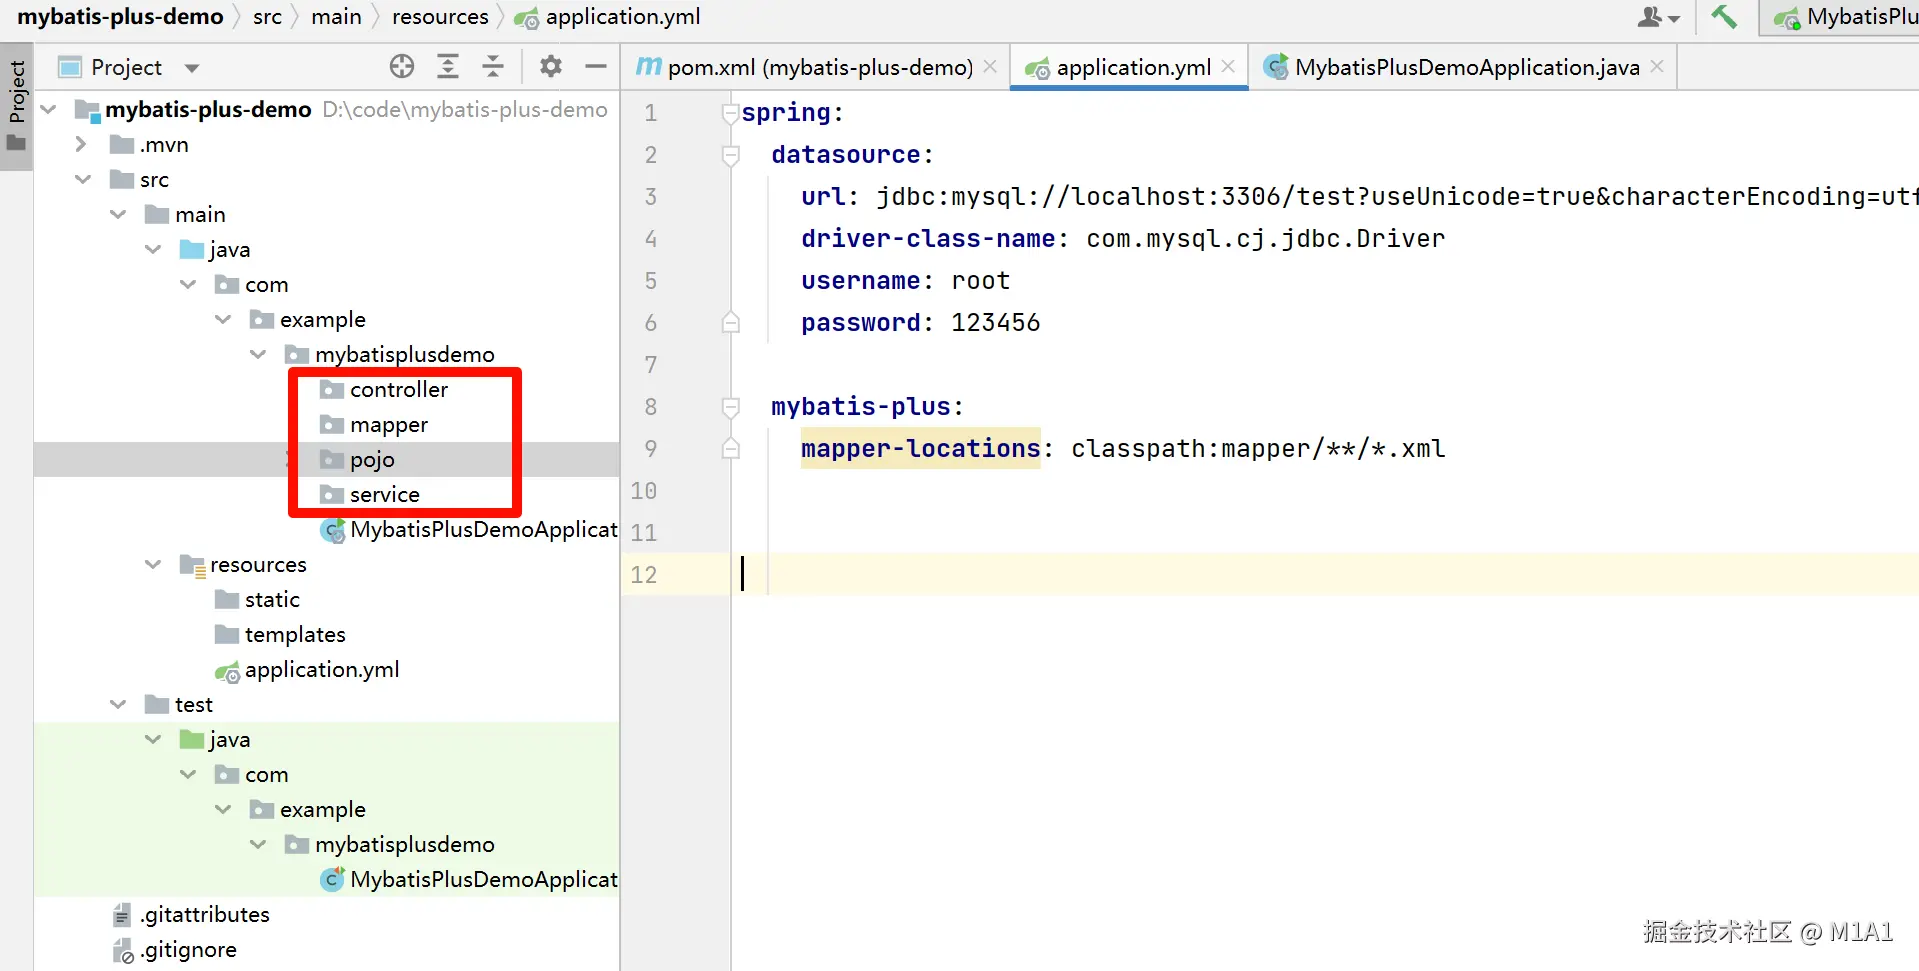Fold the mybatis-plus block at line 8

pyautogui.click(x=731, y=407)
